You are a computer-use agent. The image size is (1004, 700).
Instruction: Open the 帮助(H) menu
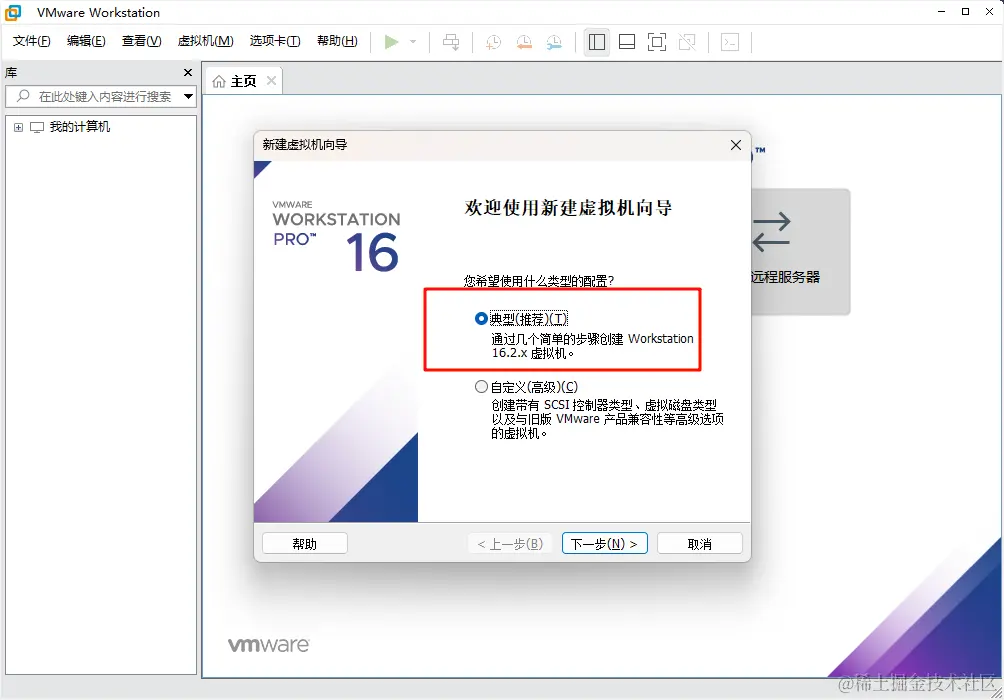337,41
